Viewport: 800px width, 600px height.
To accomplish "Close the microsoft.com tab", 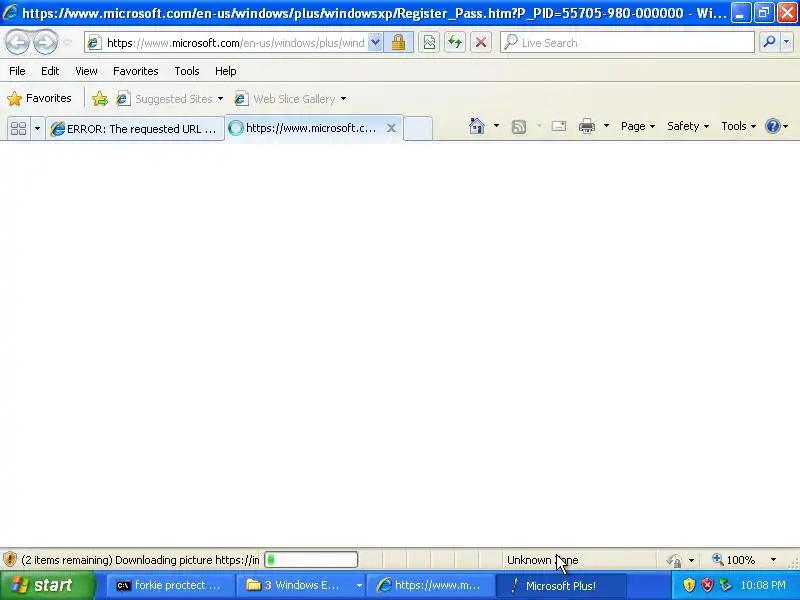I will click(391, 128).
